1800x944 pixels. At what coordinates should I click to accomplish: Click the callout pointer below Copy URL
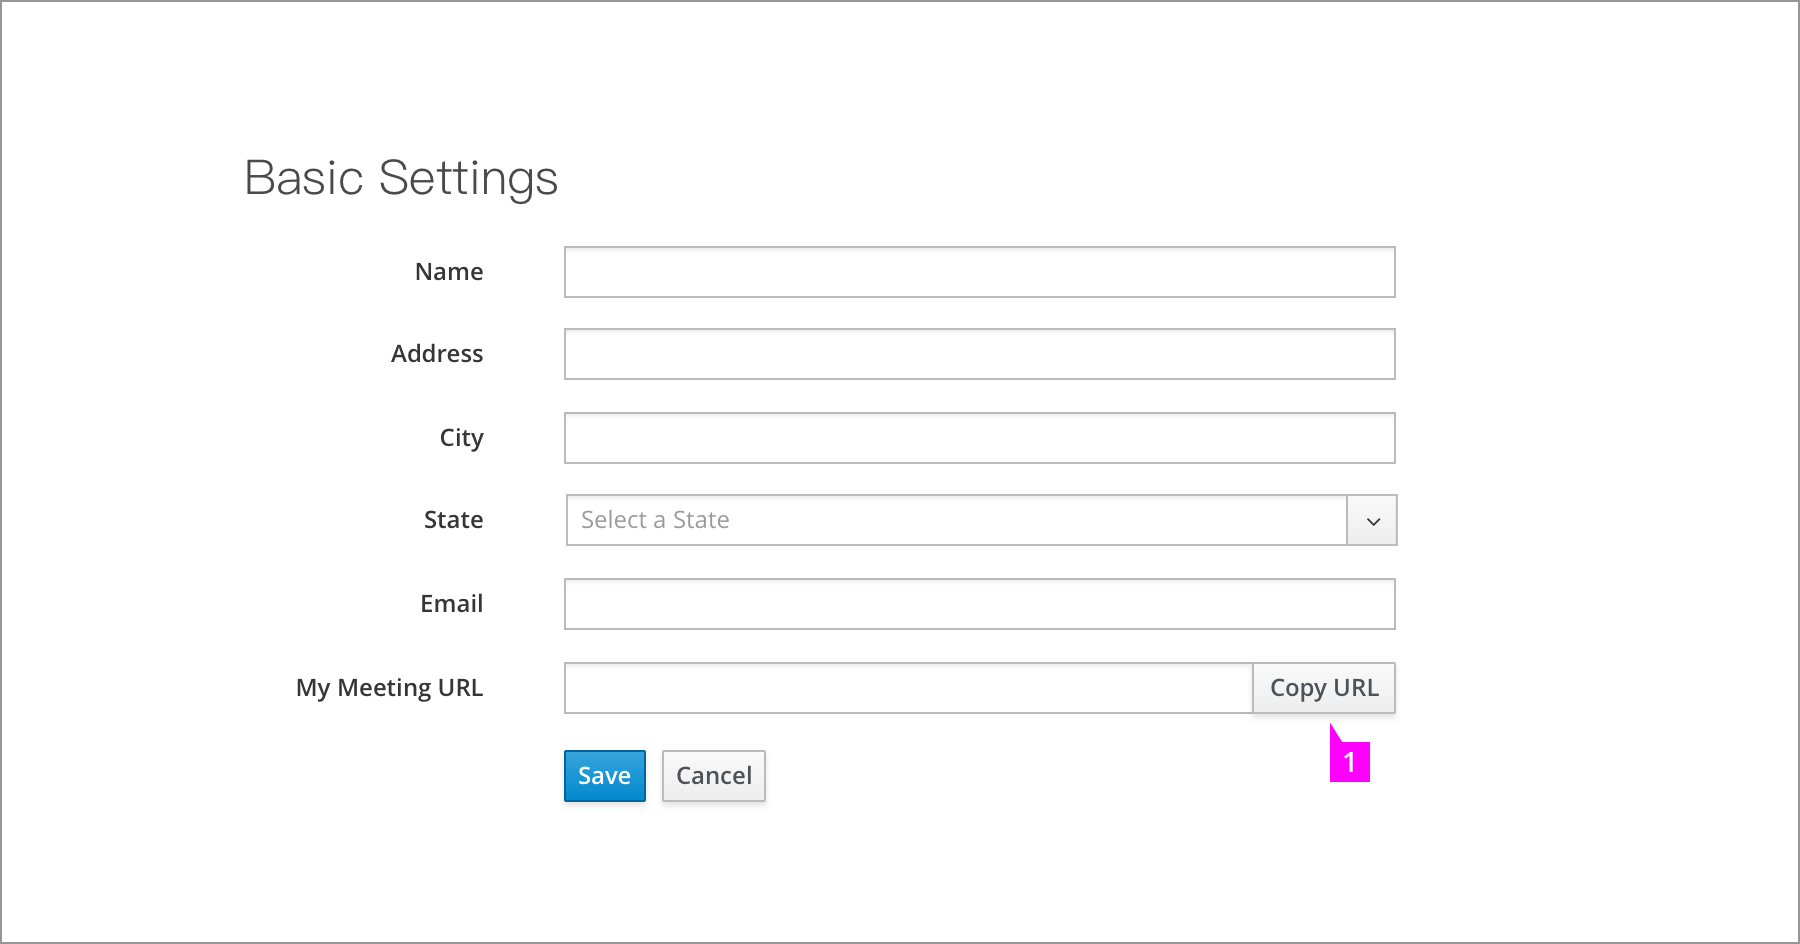click(1335, 735)
